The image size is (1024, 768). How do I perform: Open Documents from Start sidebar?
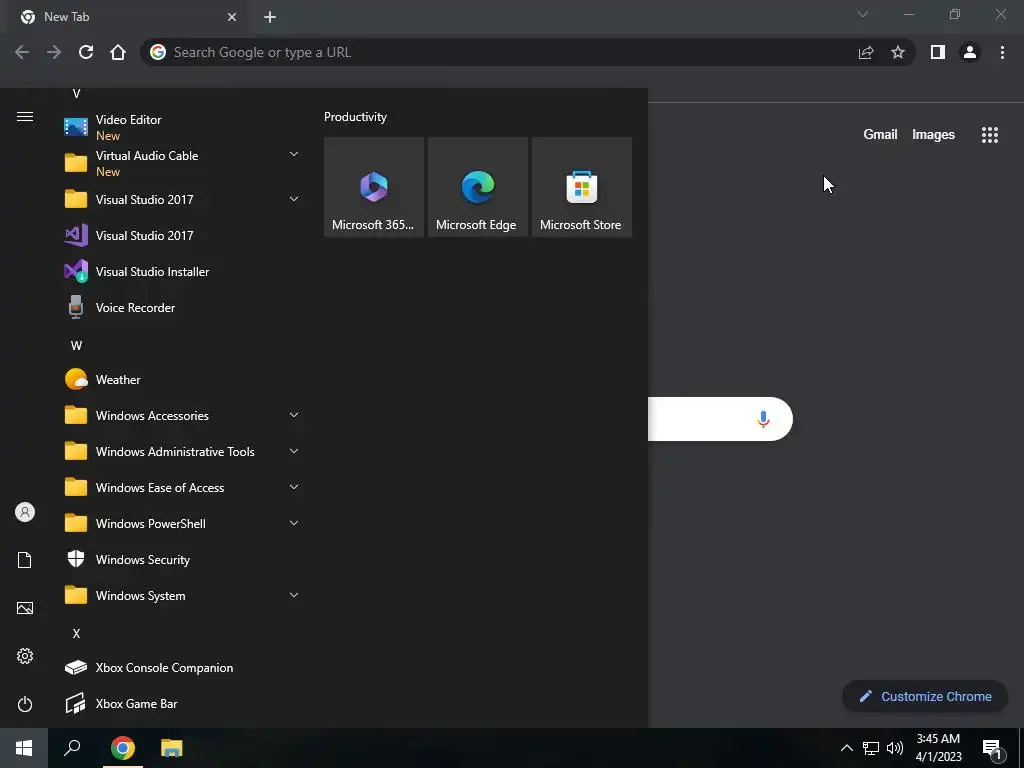25,560
